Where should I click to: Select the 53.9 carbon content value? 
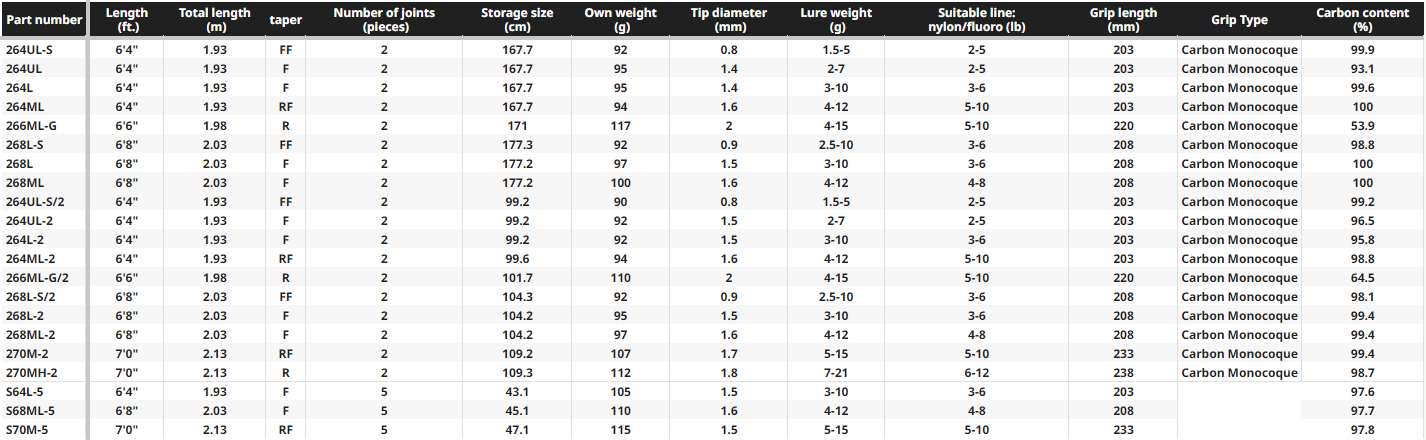coord(1362,126)
